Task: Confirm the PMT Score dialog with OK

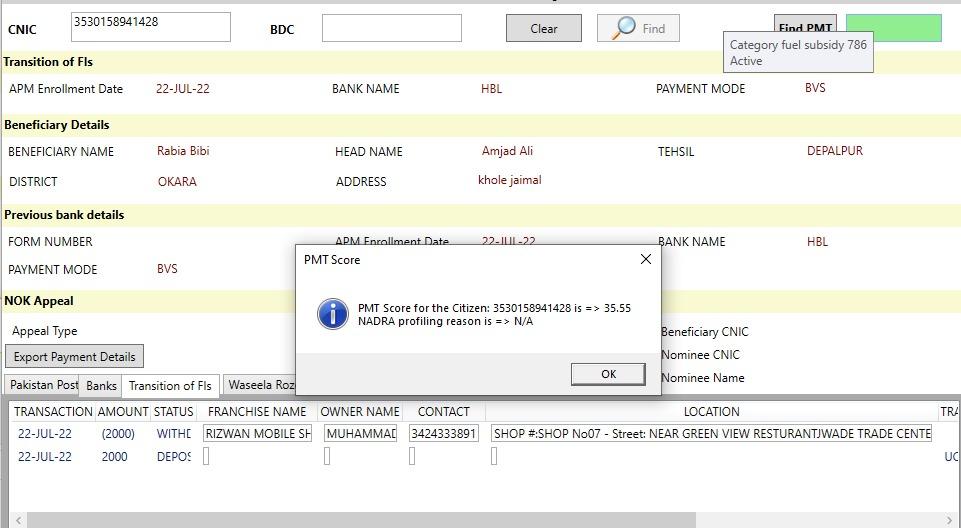Action: pos(608,374)
